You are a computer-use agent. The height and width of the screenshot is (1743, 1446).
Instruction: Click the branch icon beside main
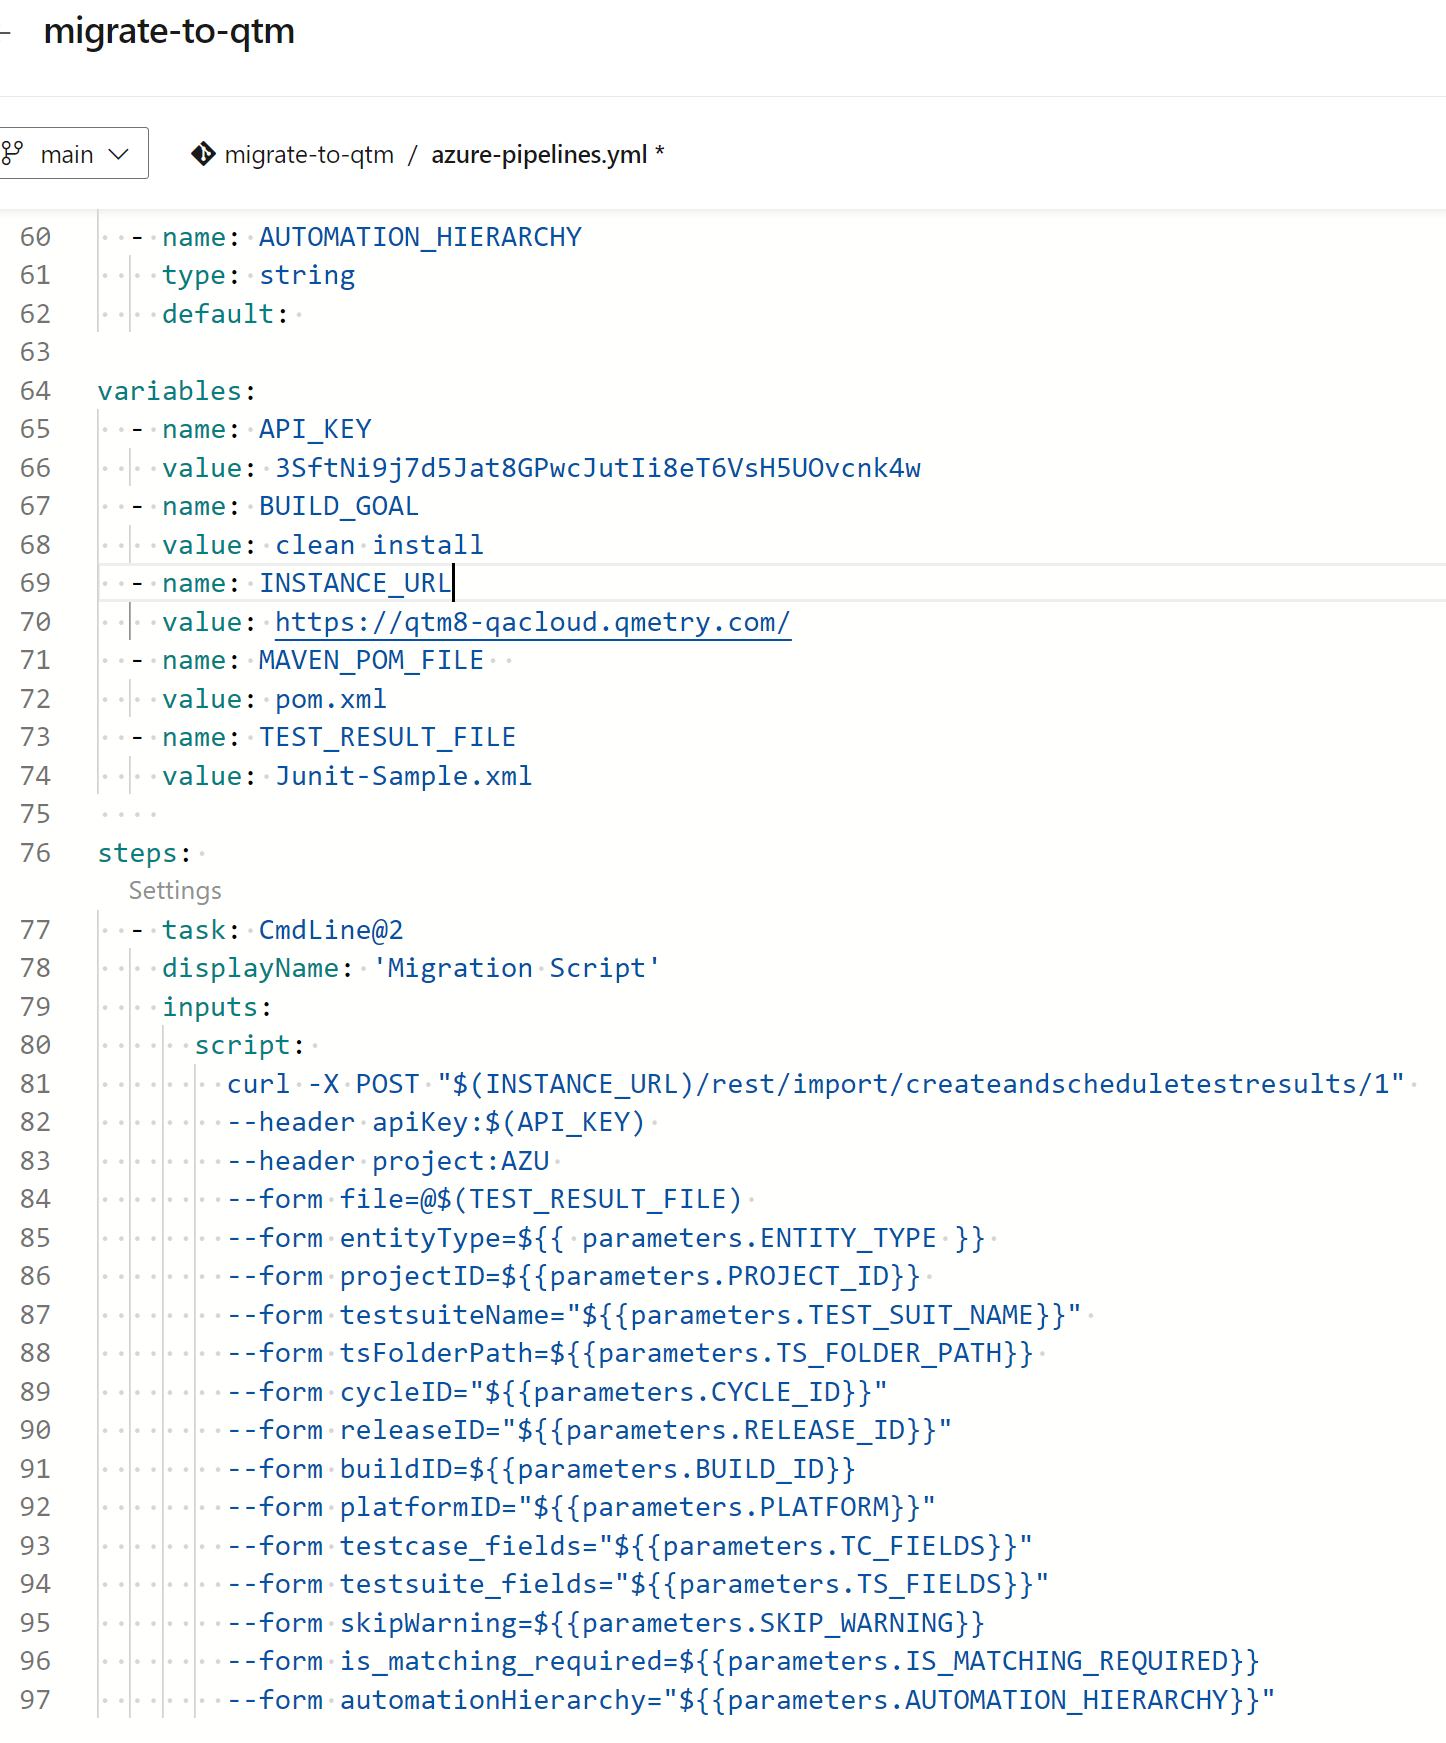pos(12,153)
